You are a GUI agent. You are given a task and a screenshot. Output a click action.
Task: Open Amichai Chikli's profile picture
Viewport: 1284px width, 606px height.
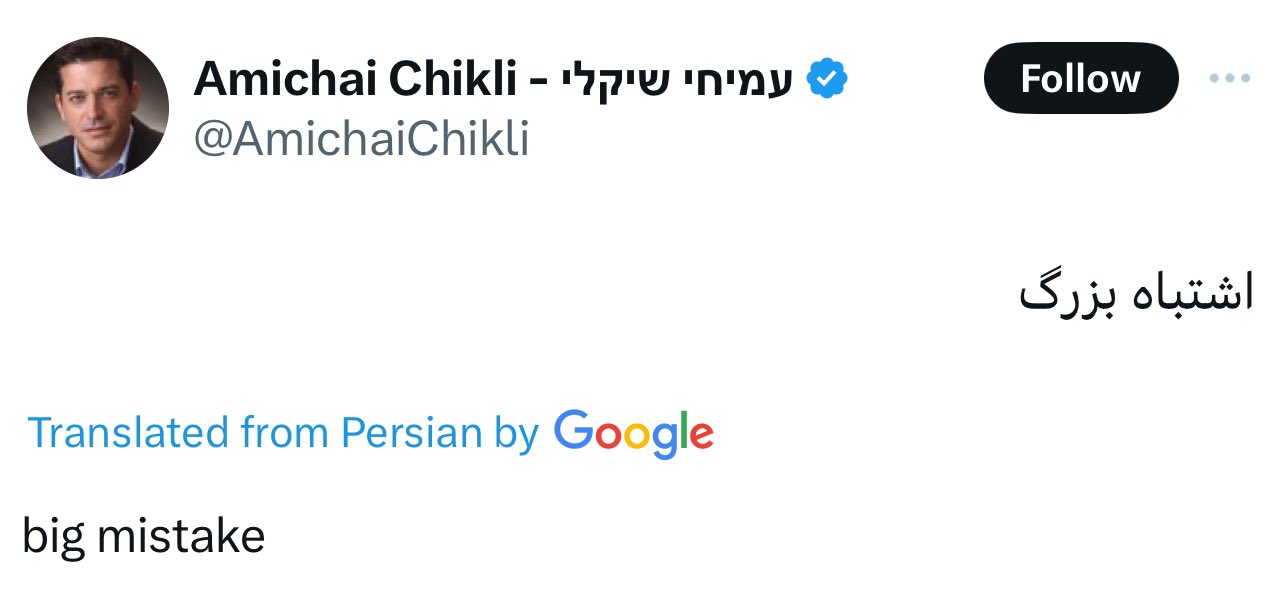tap(97, 108)
